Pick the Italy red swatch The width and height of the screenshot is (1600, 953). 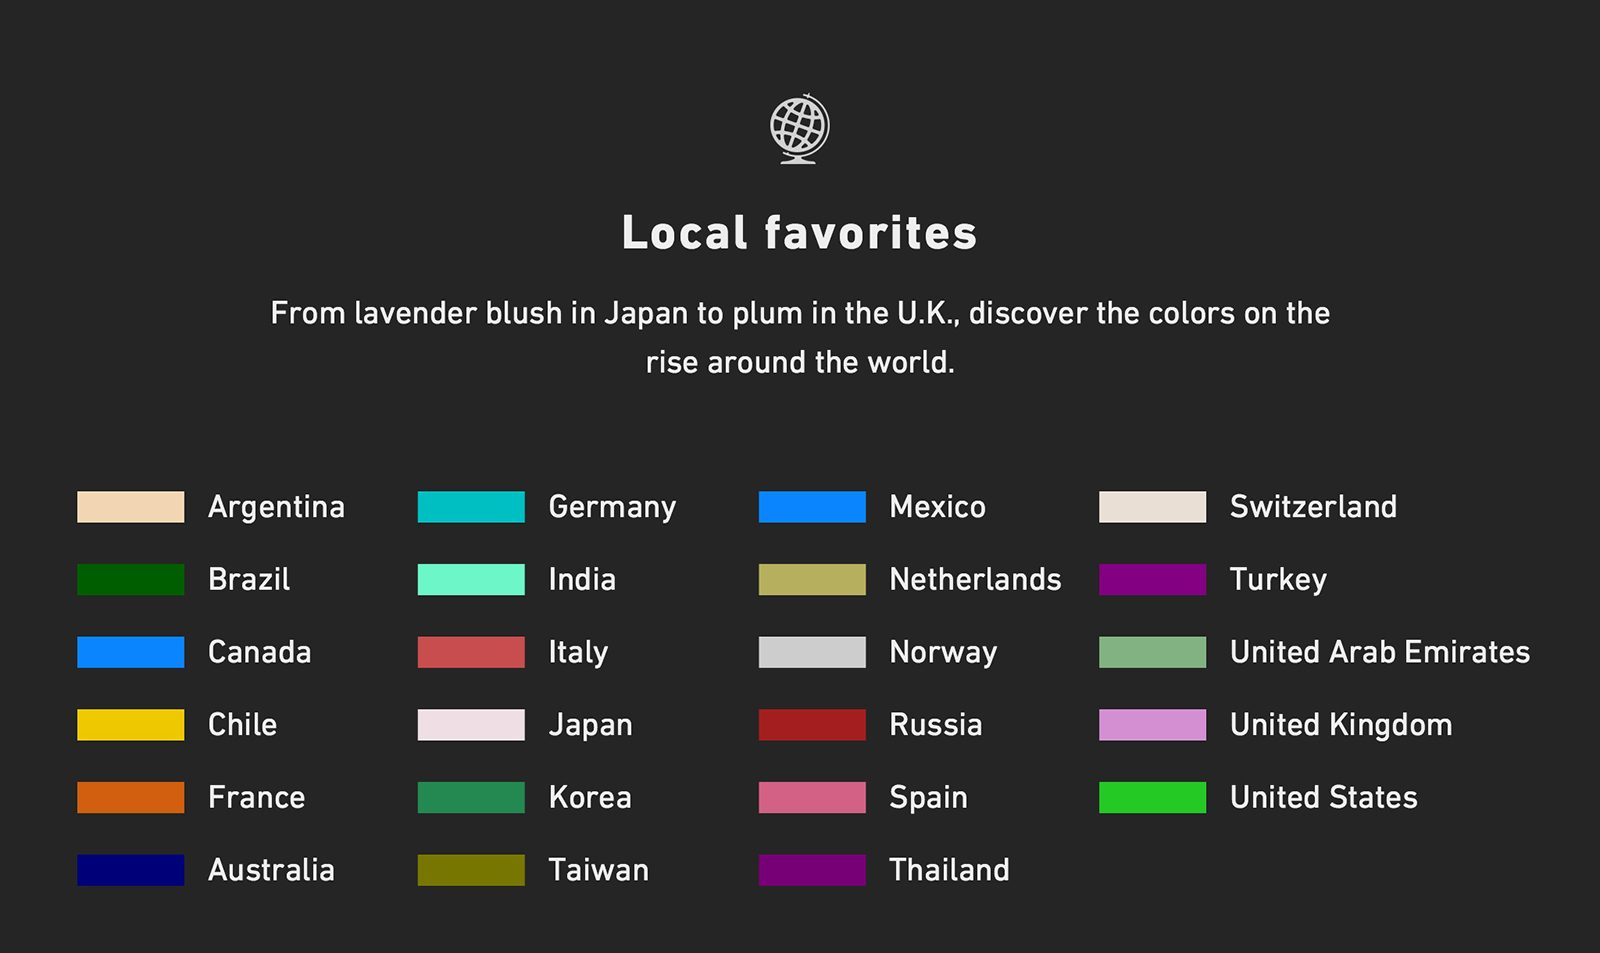tap(471, 652)
